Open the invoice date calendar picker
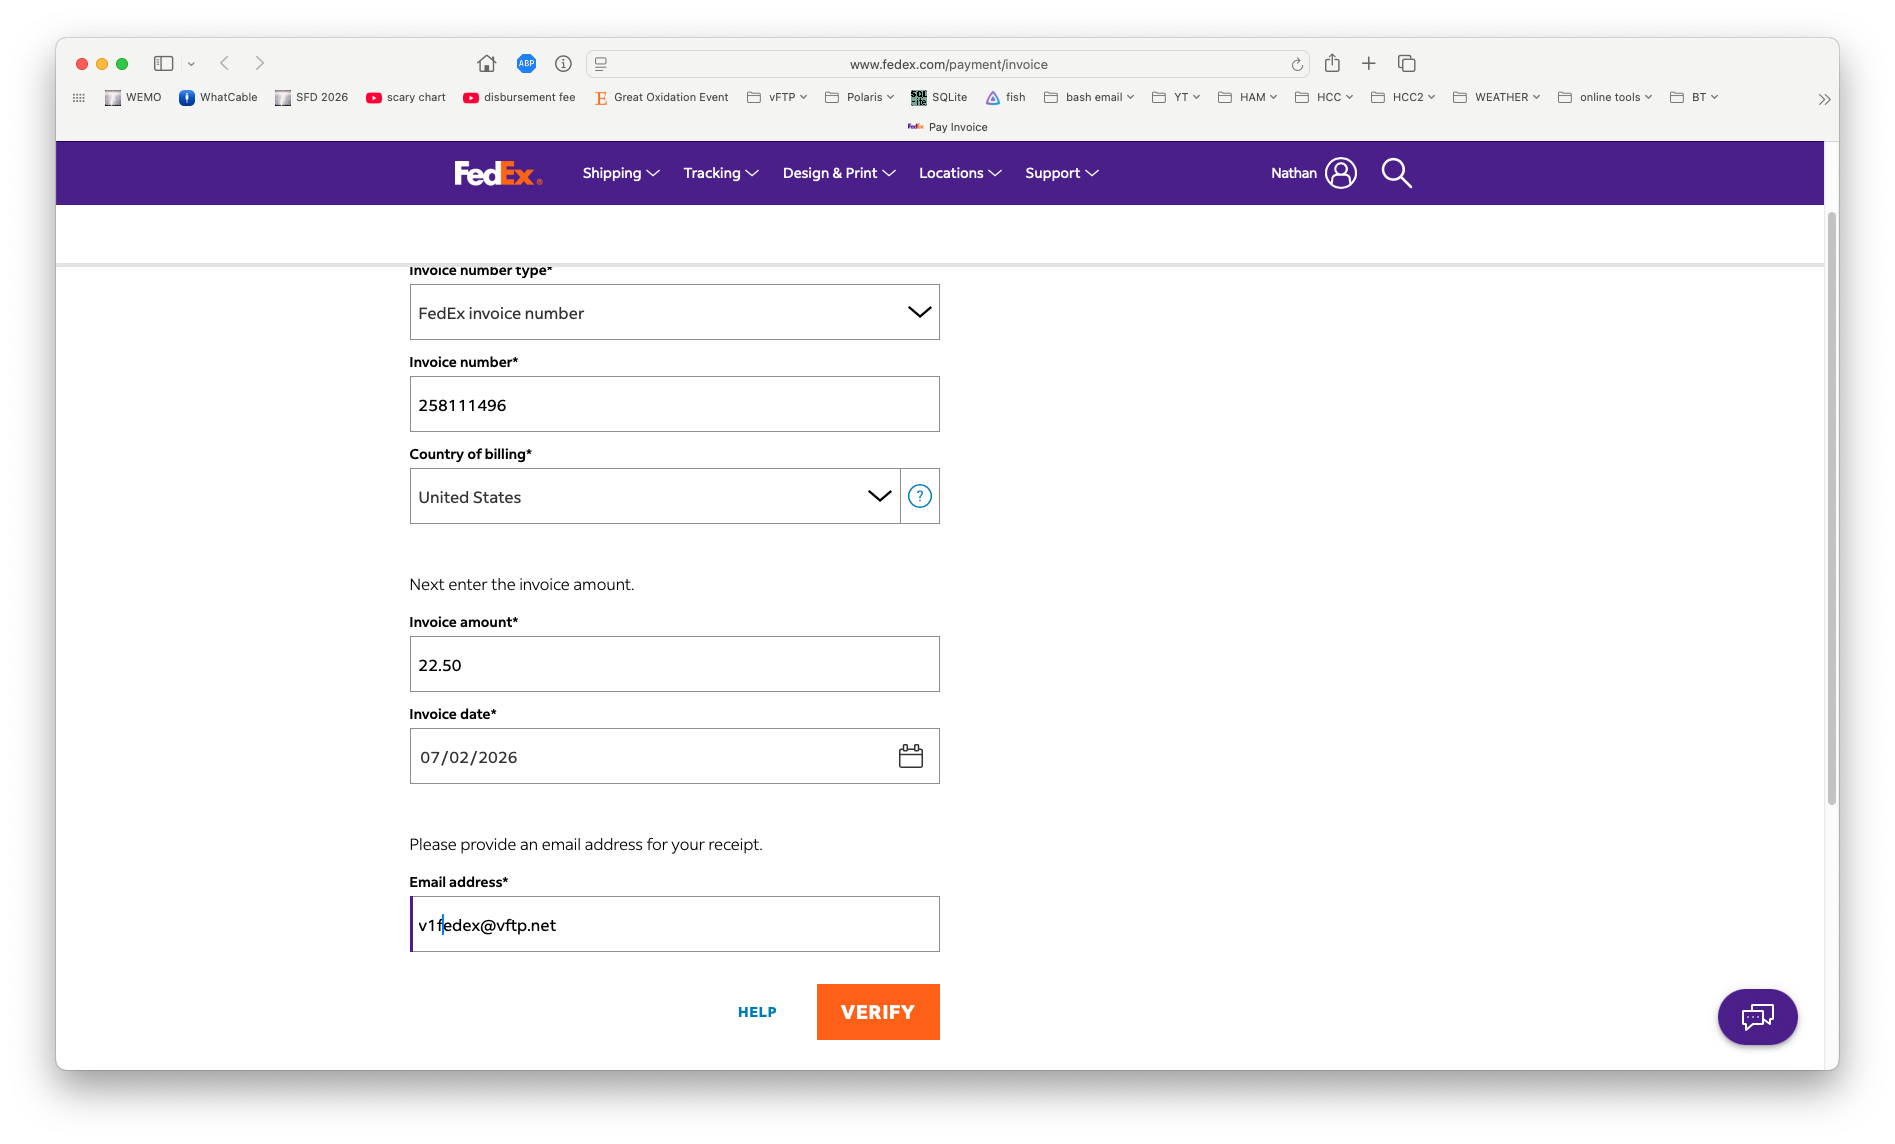 pos(910,756)
